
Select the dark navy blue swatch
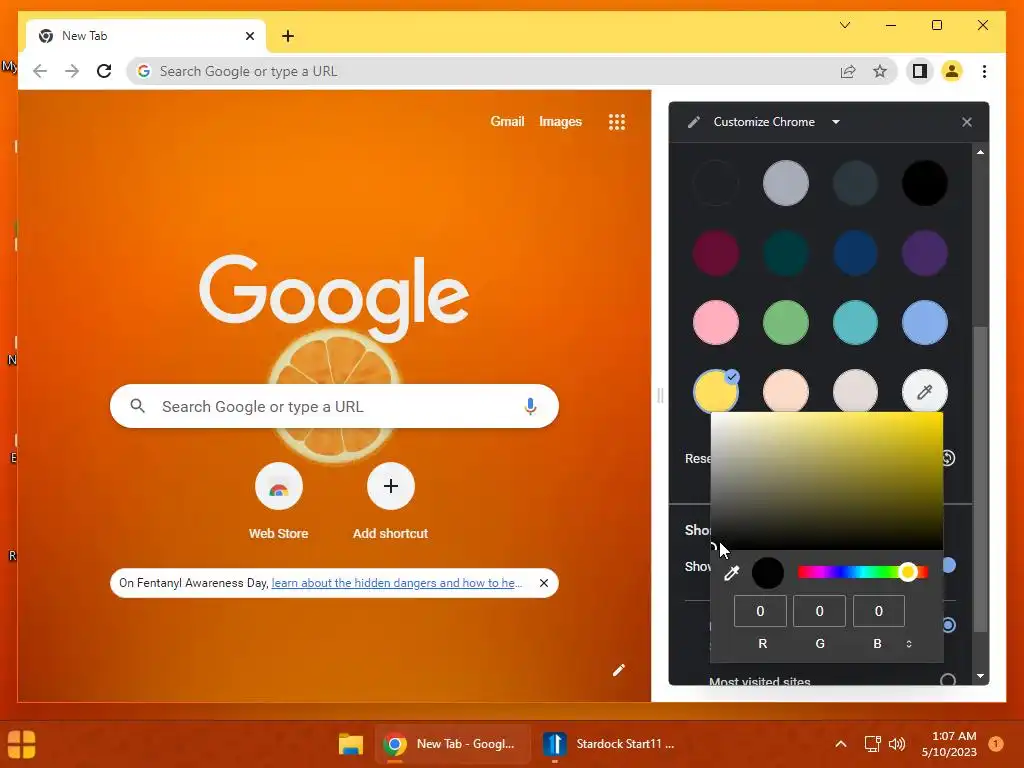tap(855, 253)
